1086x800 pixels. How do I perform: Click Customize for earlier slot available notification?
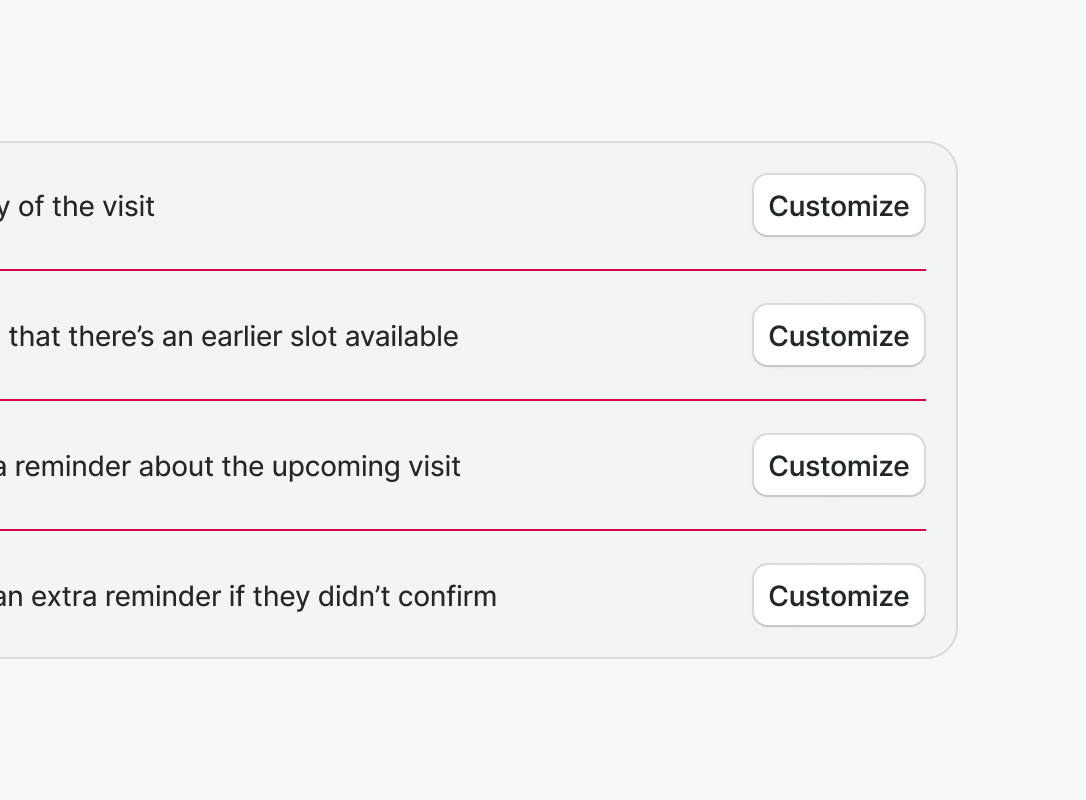click(x=838, y=336)
